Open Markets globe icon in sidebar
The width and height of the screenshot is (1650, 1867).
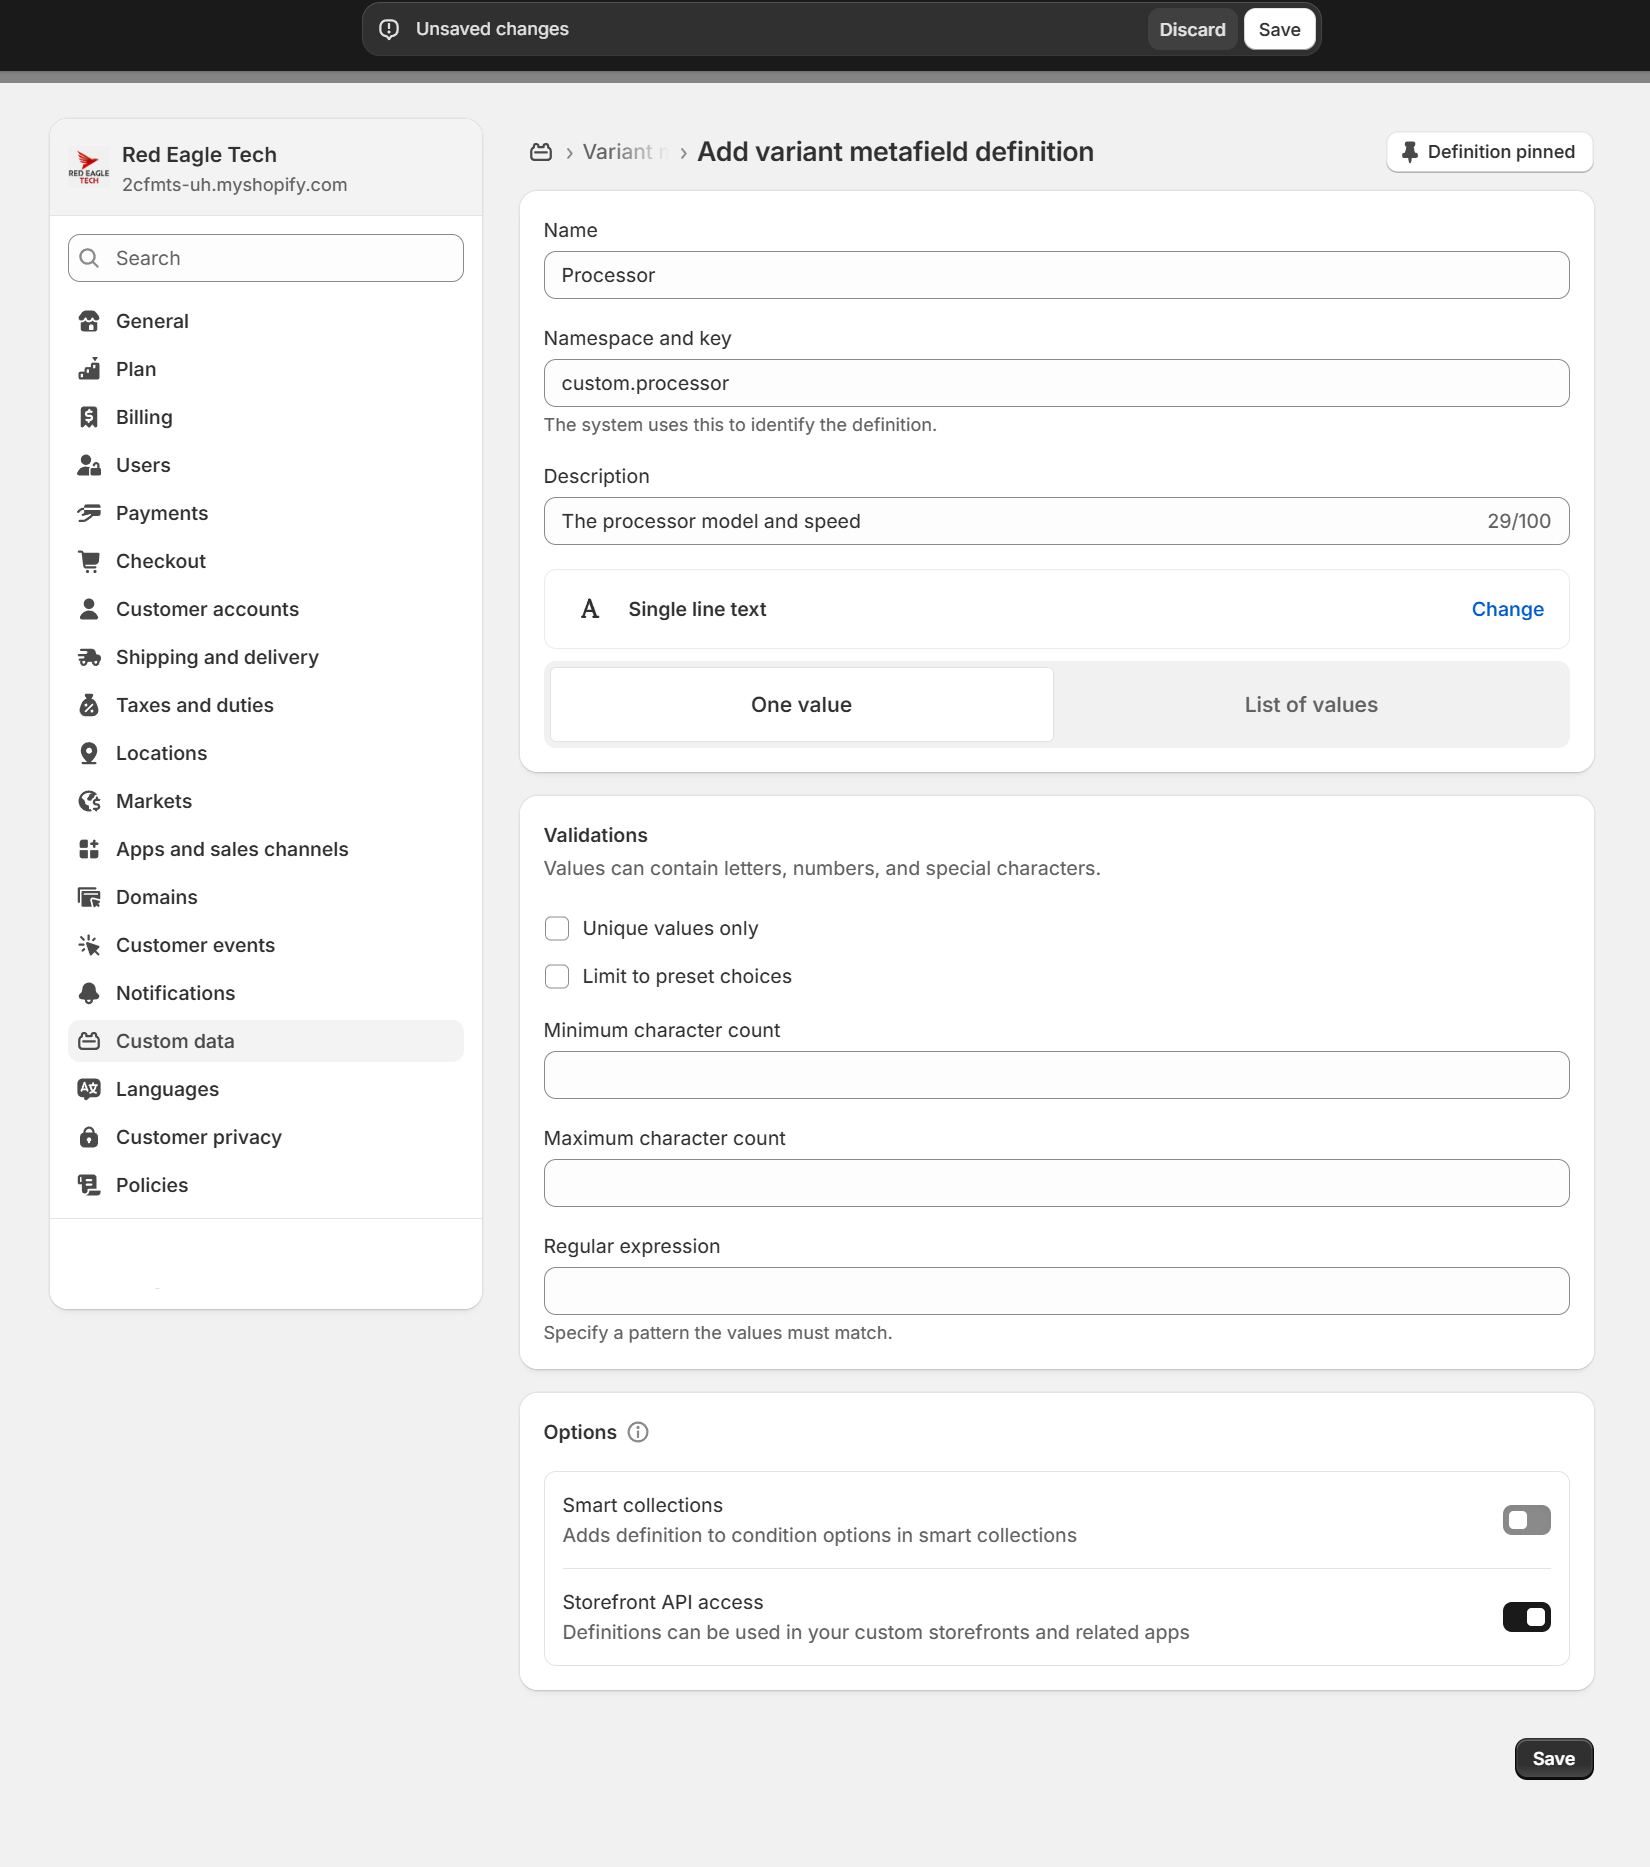(x=89, y=801)
